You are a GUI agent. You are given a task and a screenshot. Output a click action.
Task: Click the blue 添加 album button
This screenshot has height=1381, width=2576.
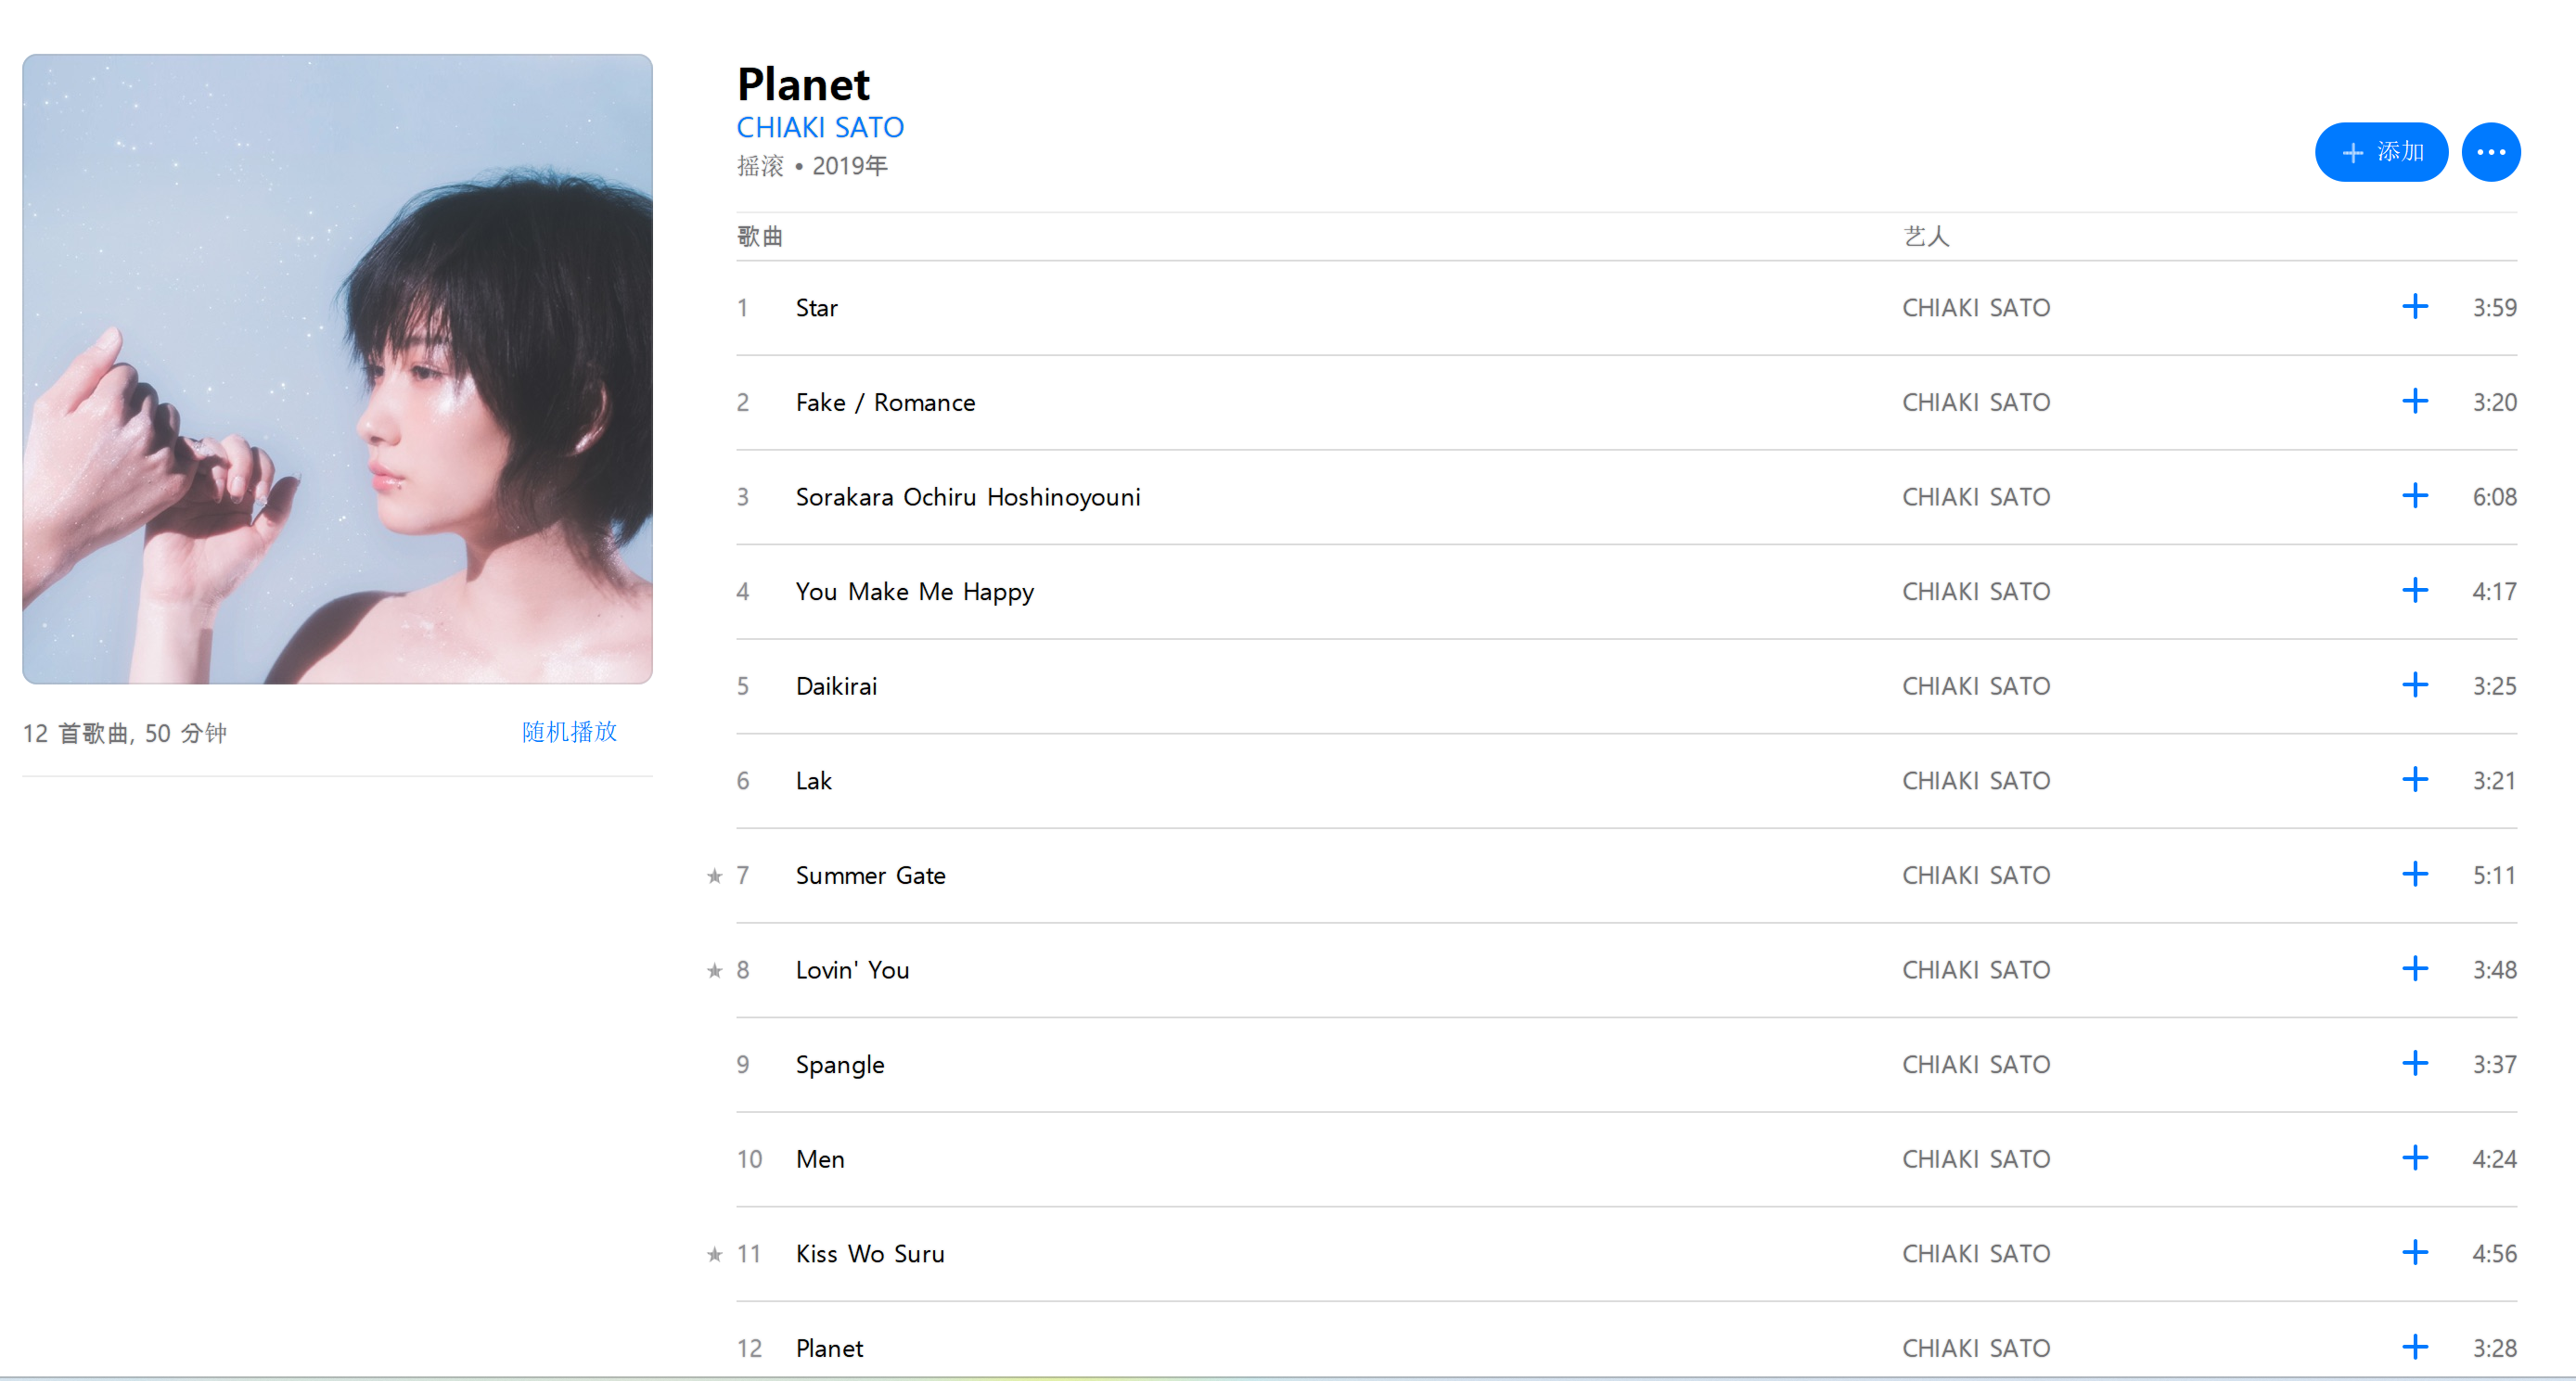2380,152
